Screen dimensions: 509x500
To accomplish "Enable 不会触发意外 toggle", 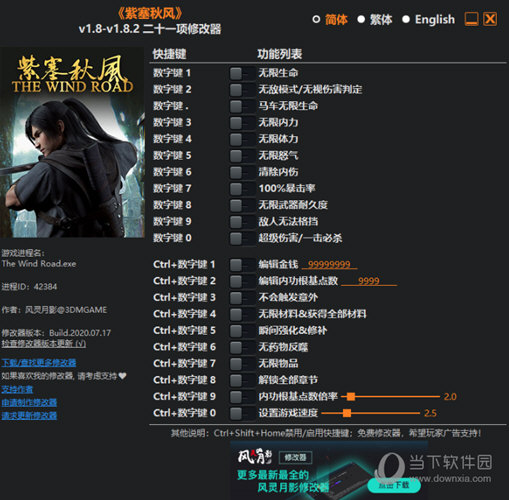I will [242, 297].
